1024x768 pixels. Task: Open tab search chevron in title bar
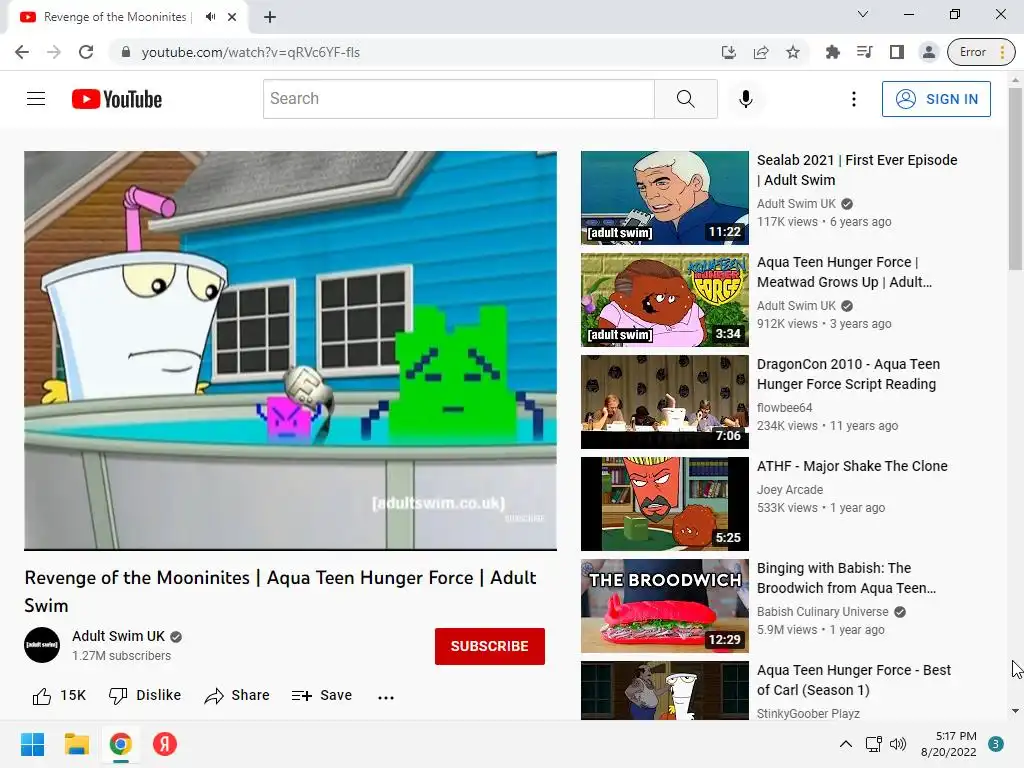click(863, 14)
